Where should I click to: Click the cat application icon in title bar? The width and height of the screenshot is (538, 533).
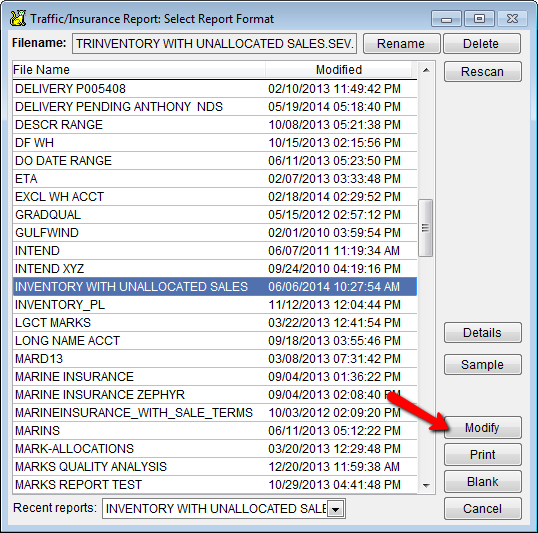[x=18, y=19]
